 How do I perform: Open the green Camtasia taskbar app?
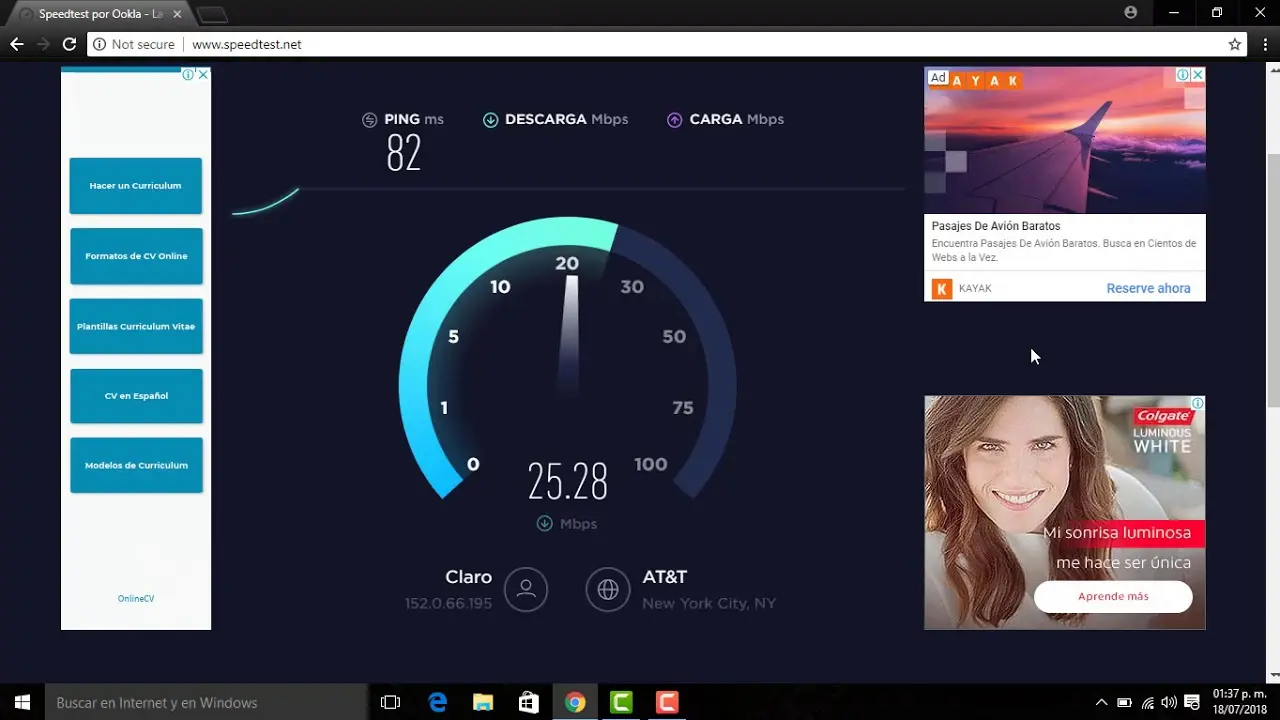pos(621,702)
